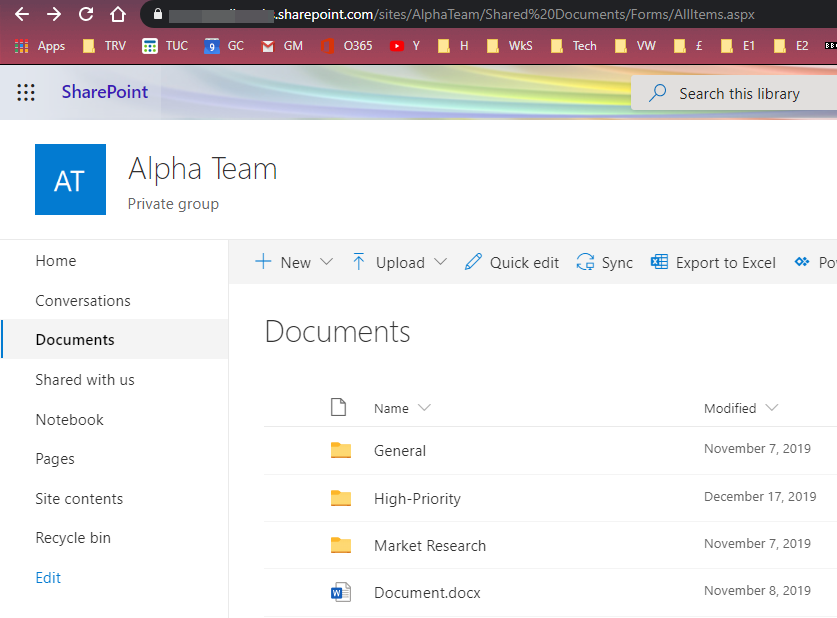The width and height of the screenshot is (837, 618).
Task: Open the E2 bookmark folder
Action: pyautogui.click(x=791, y=46)
